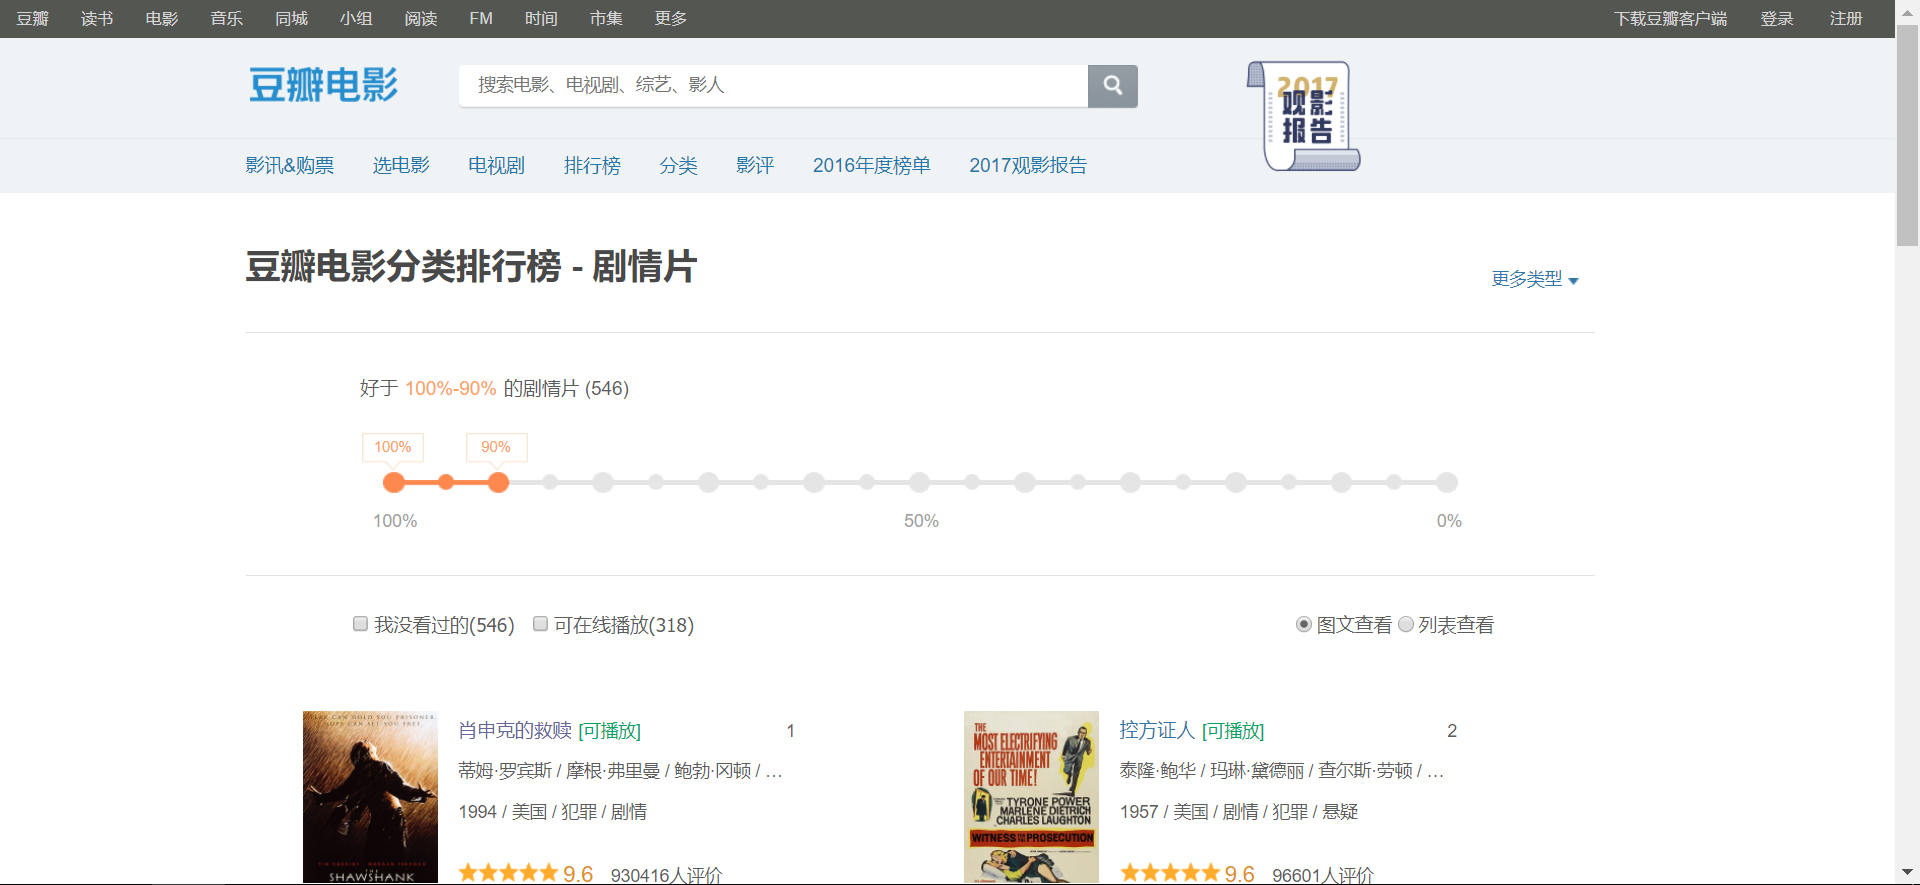1920x885 pixels.
Task: Open the 控方证人 movie title link
Action: tap(1157, 731)
